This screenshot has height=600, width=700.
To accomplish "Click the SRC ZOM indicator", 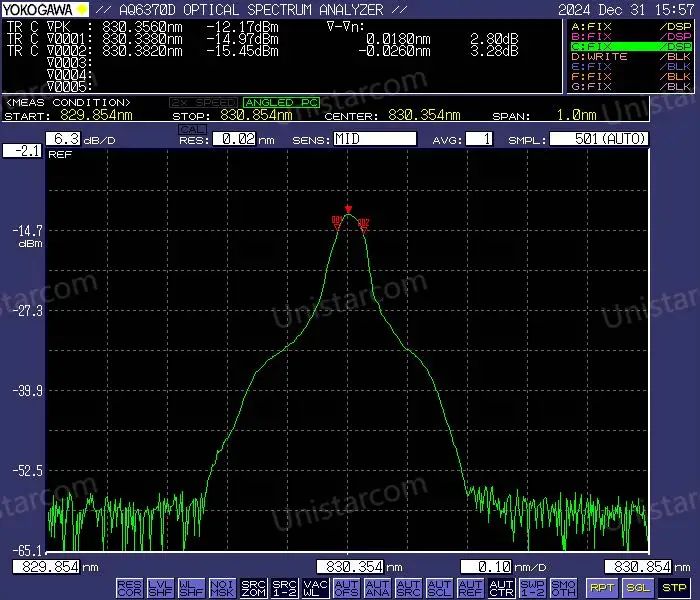I will click(253, 588).
